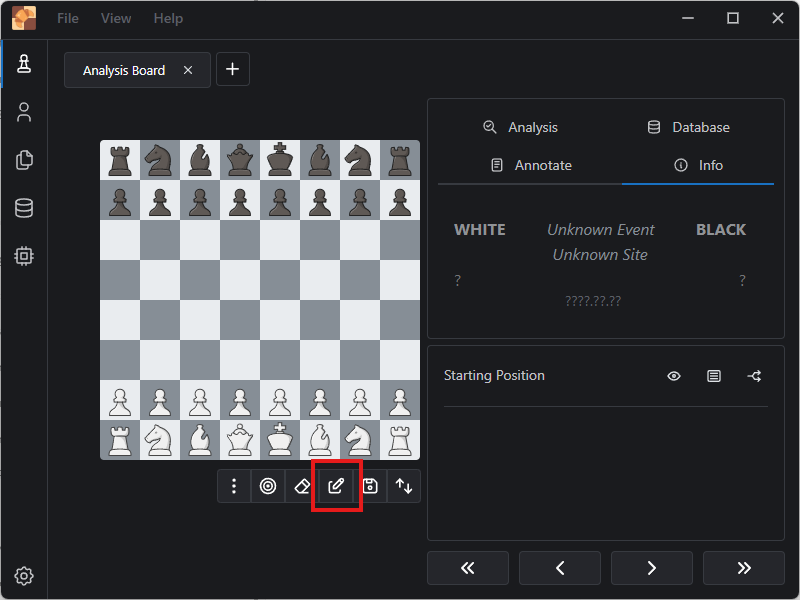Select the white pawn on e2
The image size is (800, 600).
280,400
